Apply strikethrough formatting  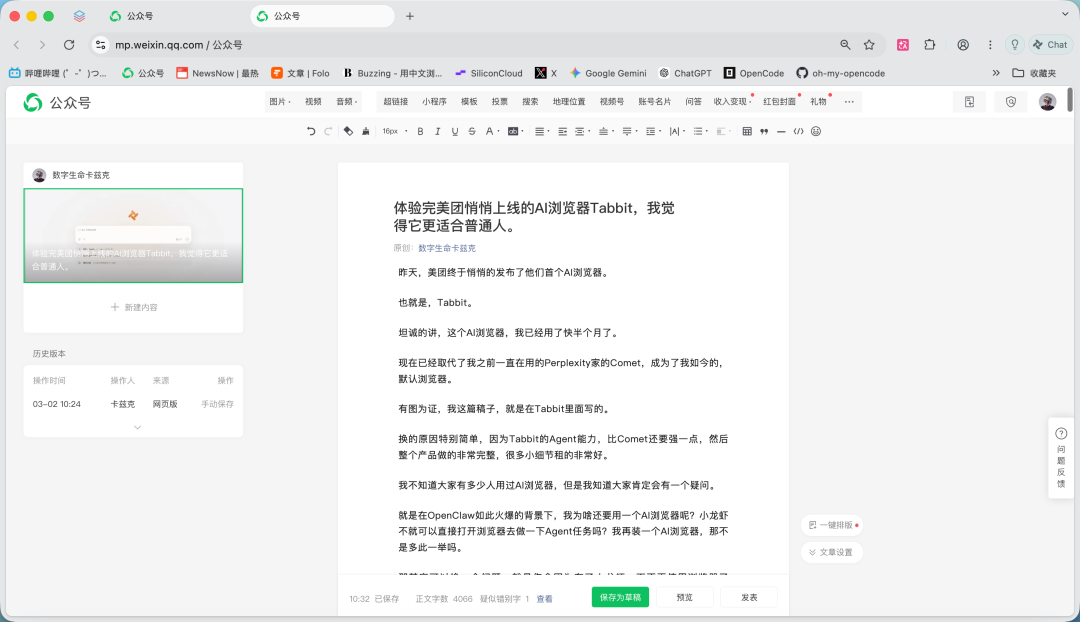[470, 131]
